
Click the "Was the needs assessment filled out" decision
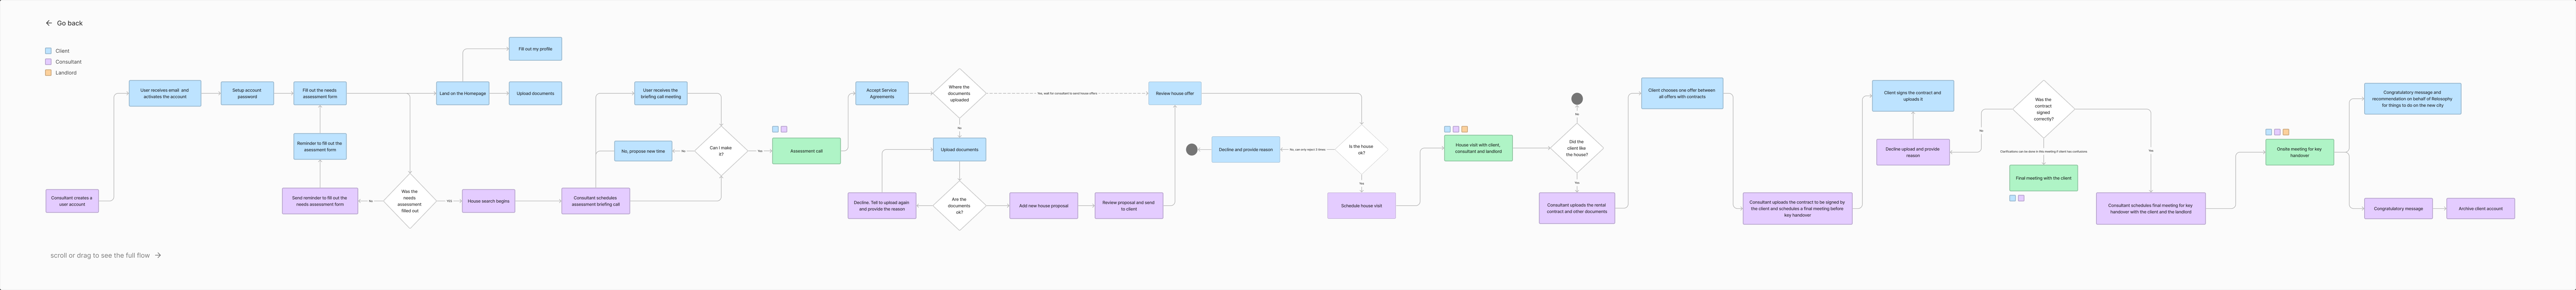click(410, 201)
